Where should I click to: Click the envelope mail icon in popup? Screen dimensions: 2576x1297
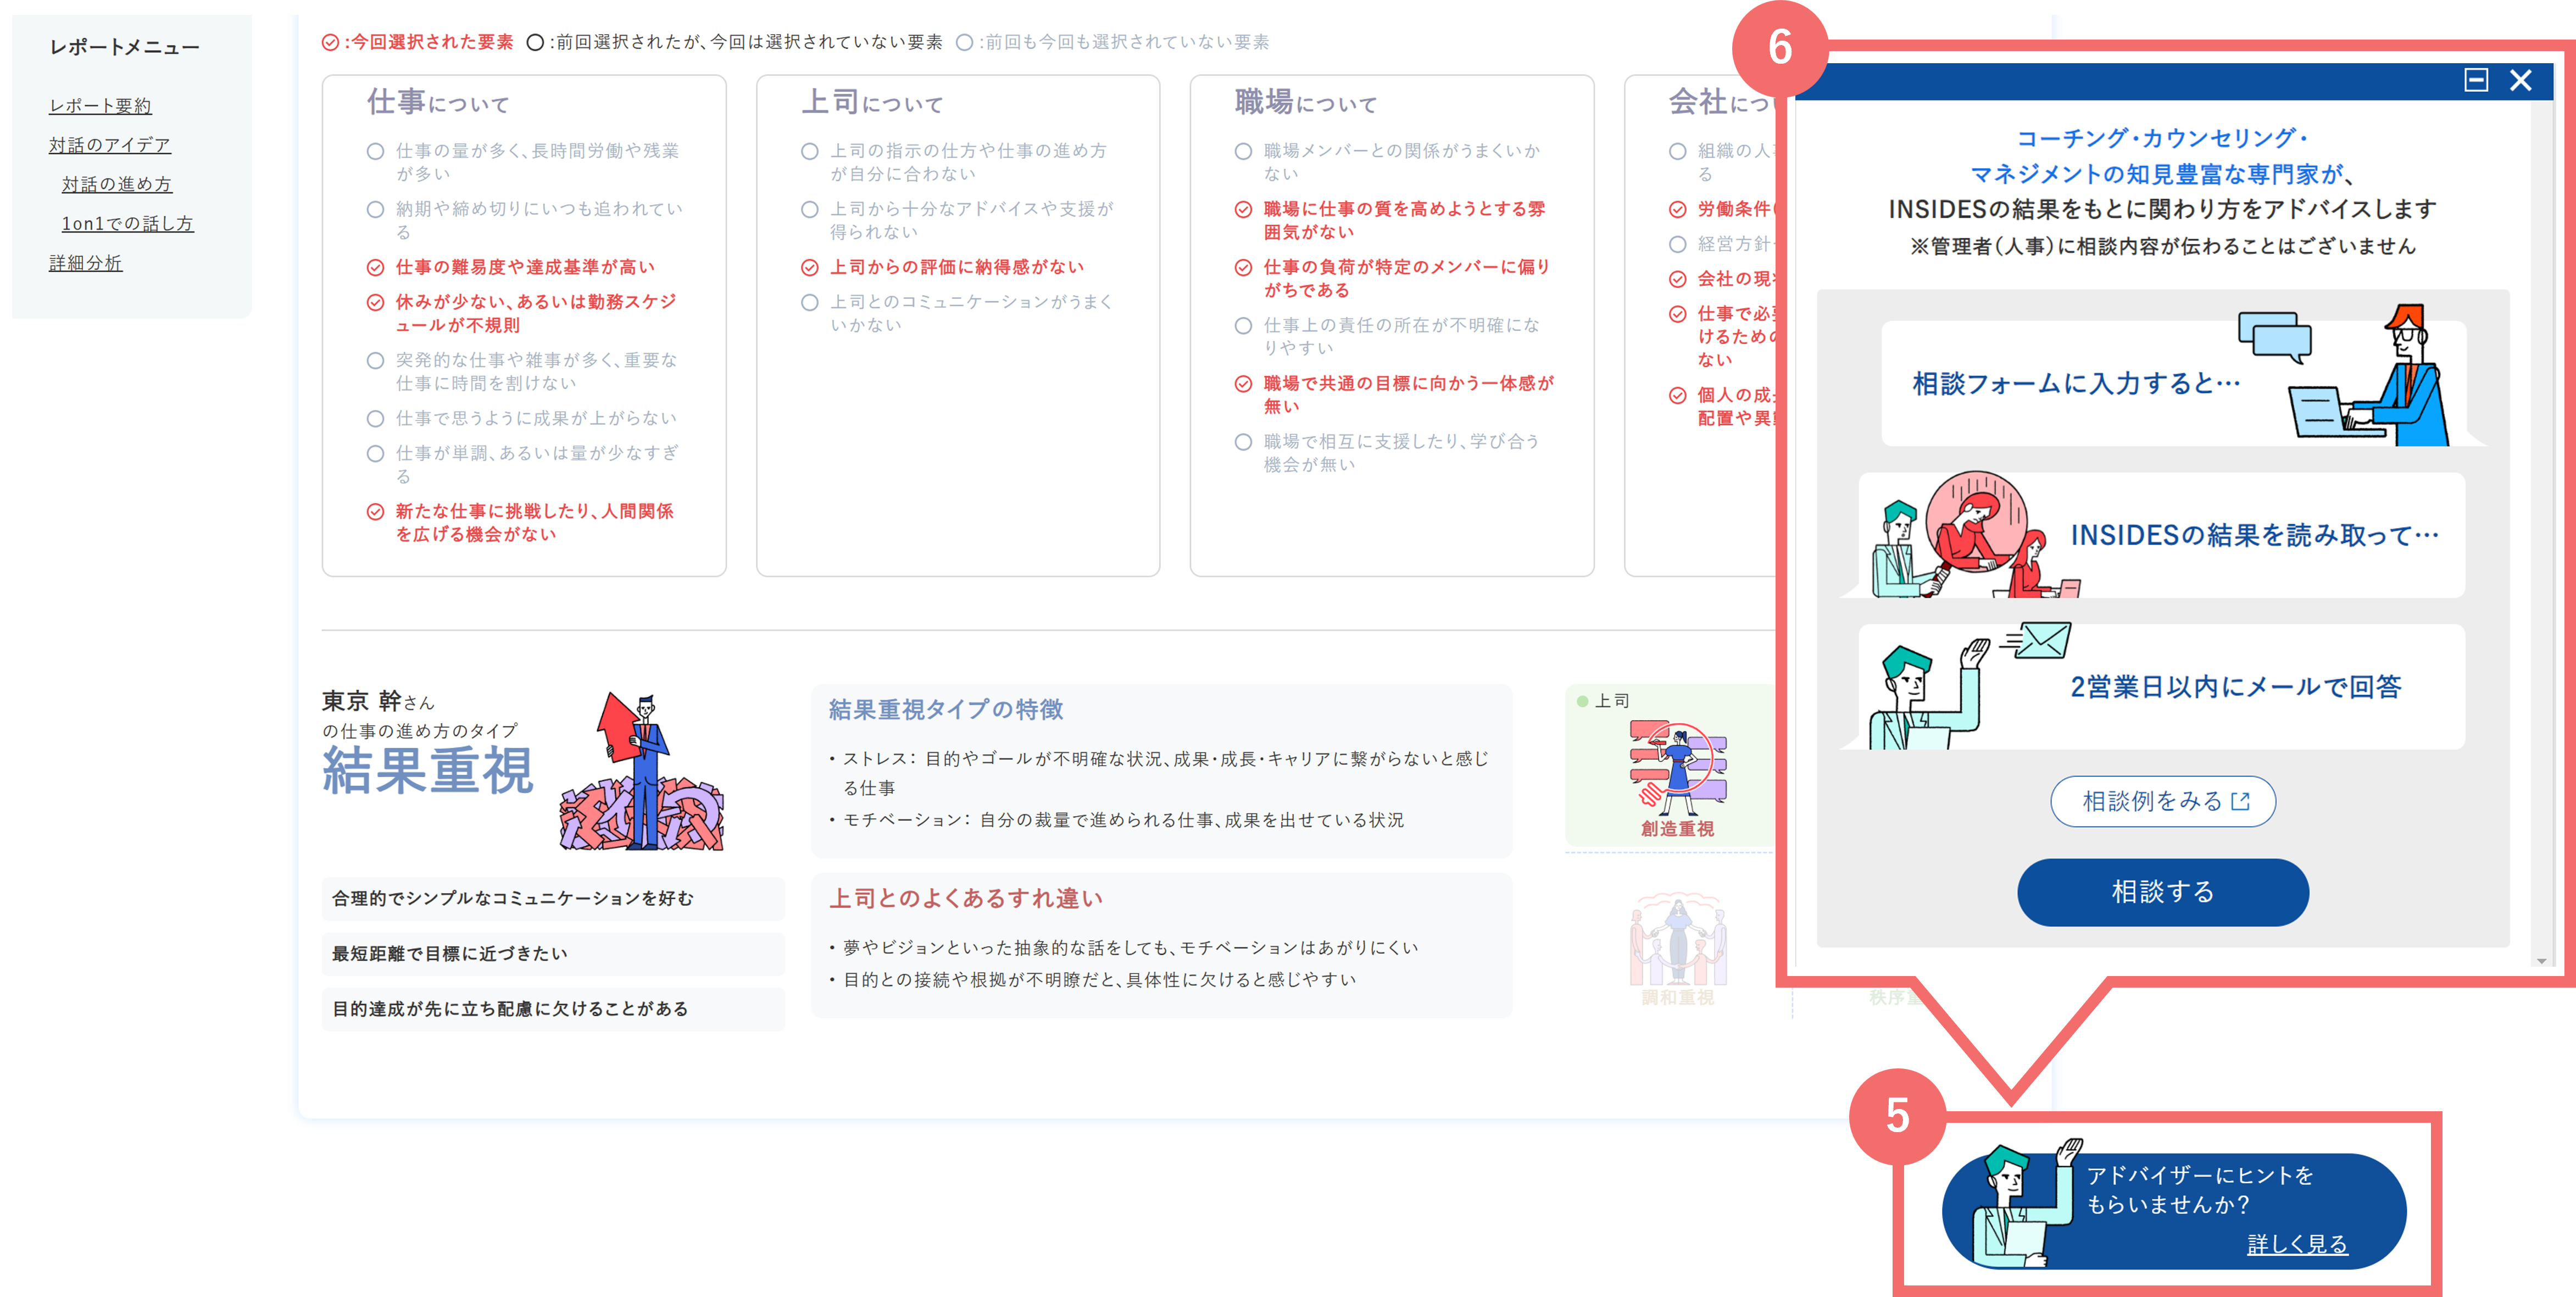(x=2041, y=640)
